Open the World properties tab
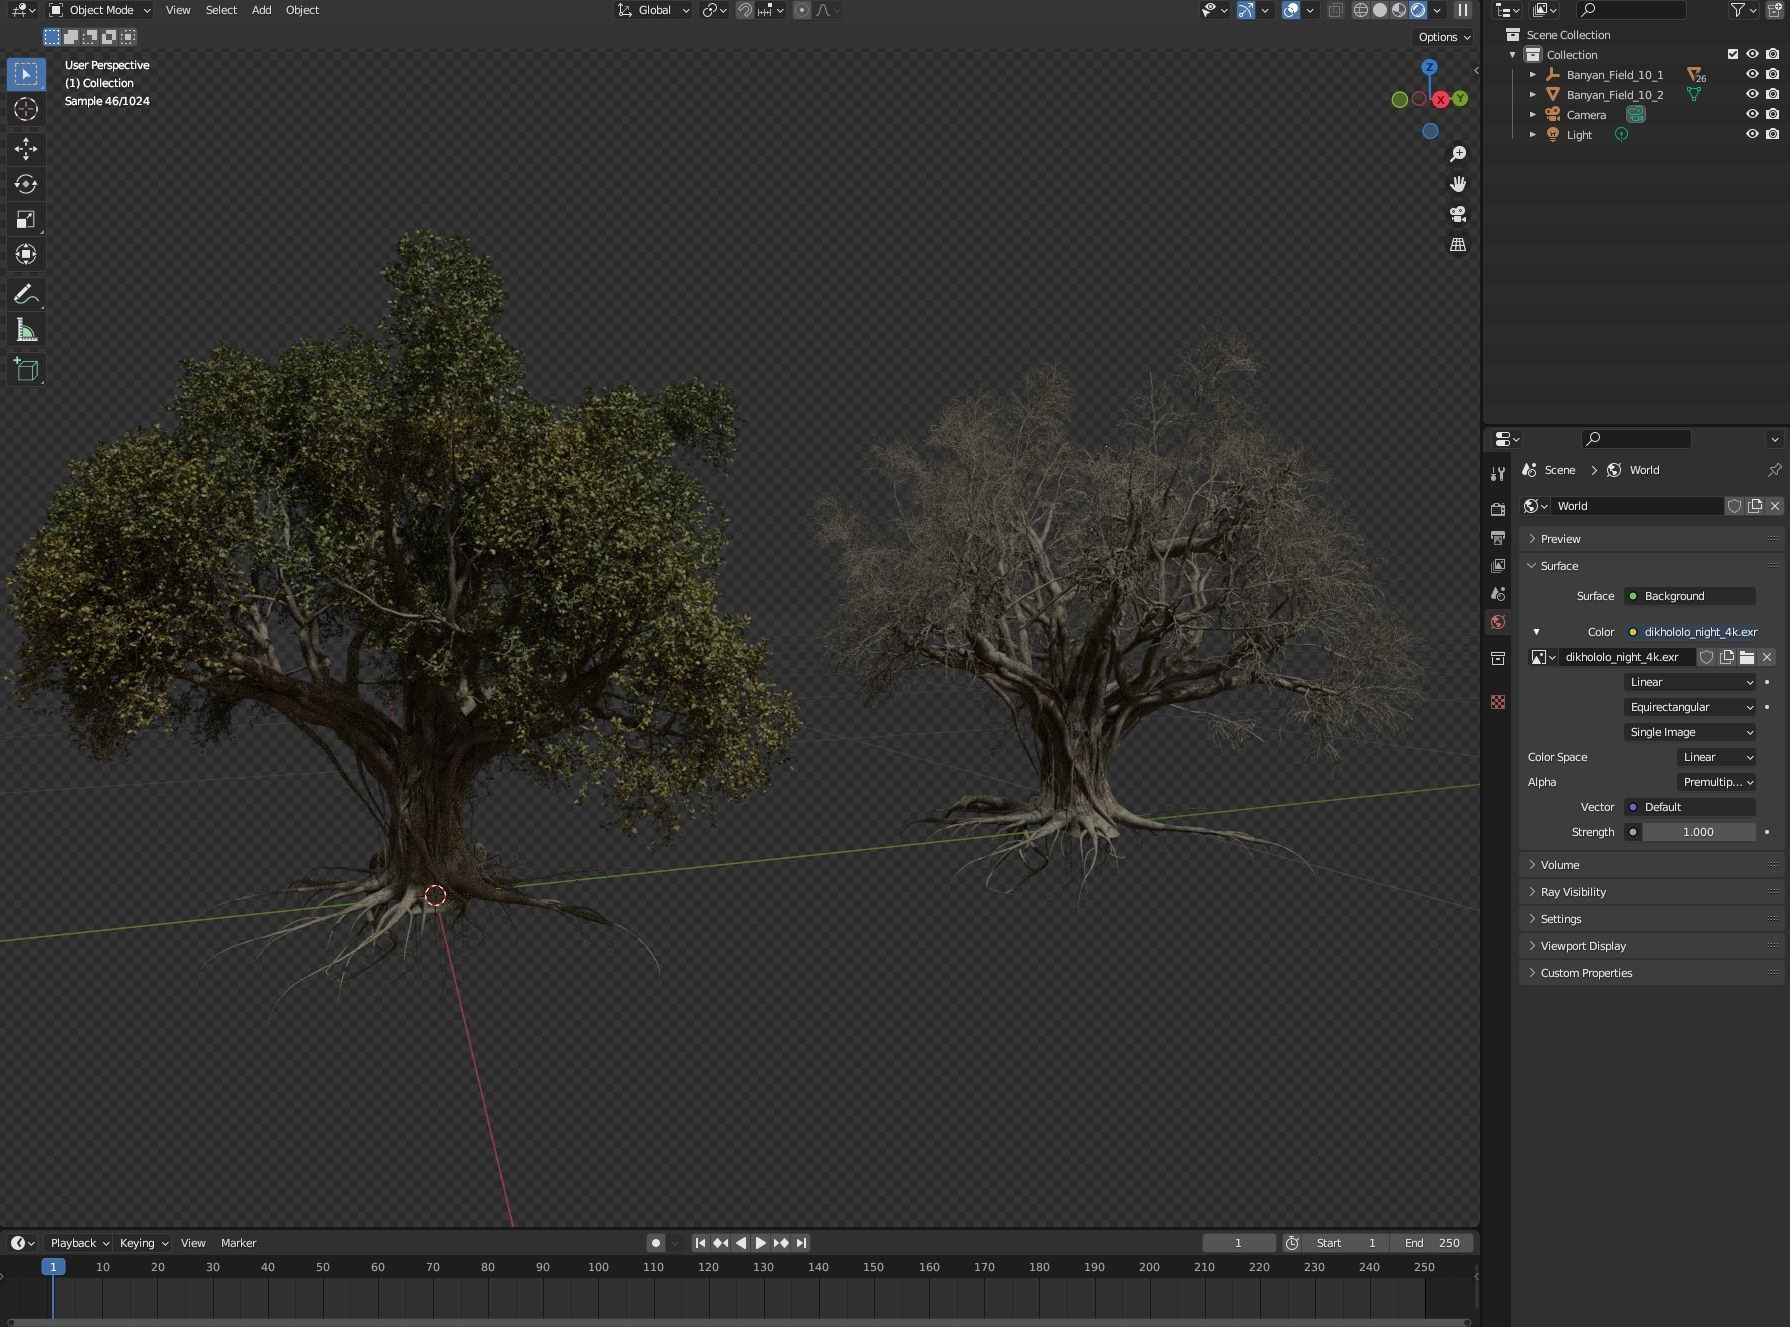The image size is (1790, 1327). [1498, 622]
